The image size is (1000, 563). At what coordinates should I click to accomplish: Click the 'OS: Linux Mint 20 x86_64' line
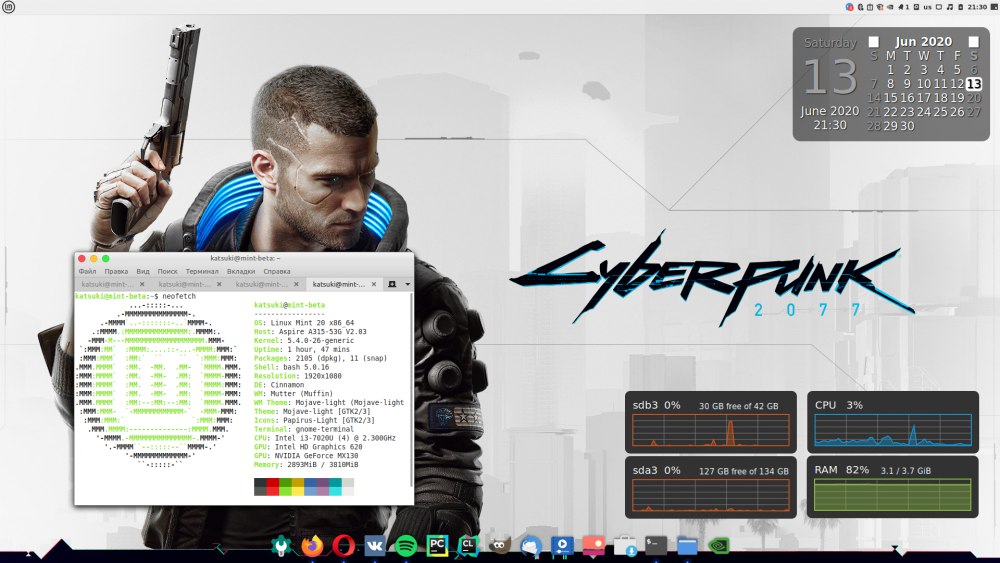pos(304,323)
